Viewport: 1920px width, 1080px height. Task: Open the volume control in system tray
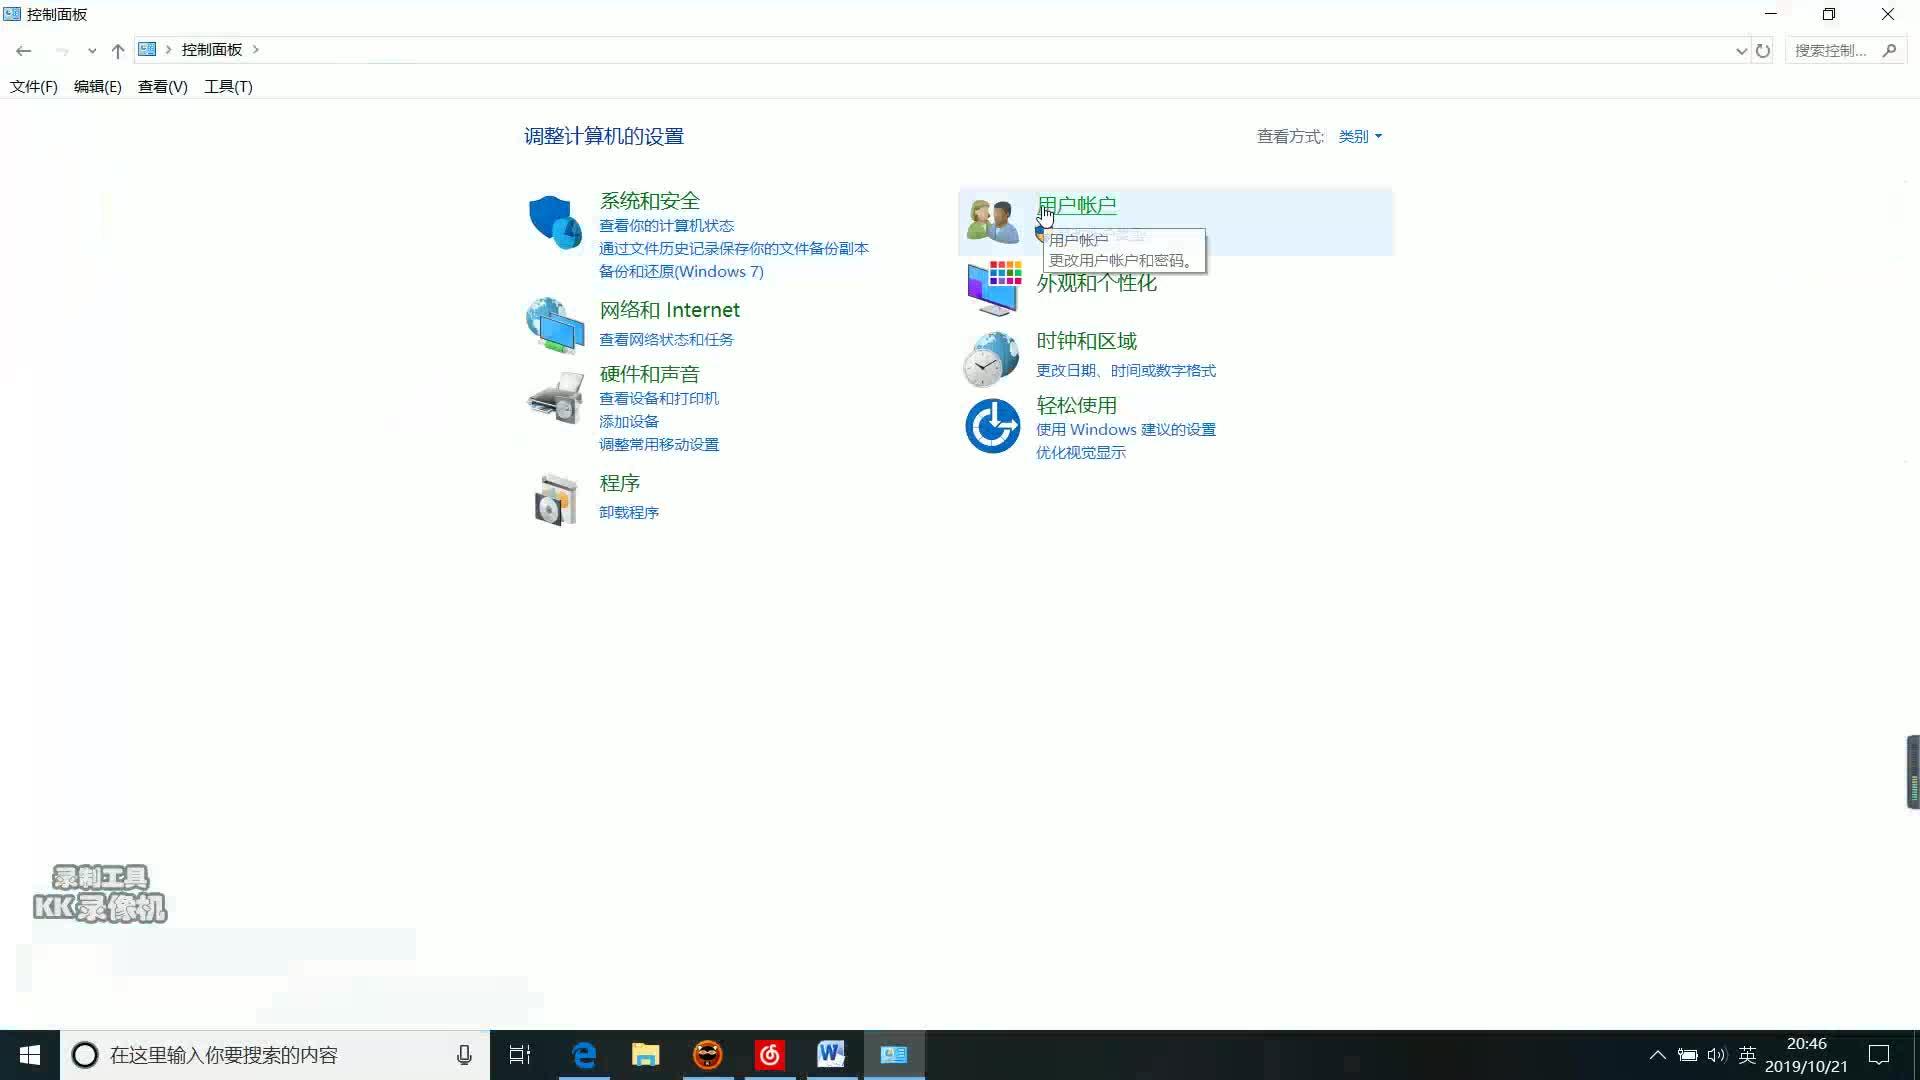click(1717, 1055)
